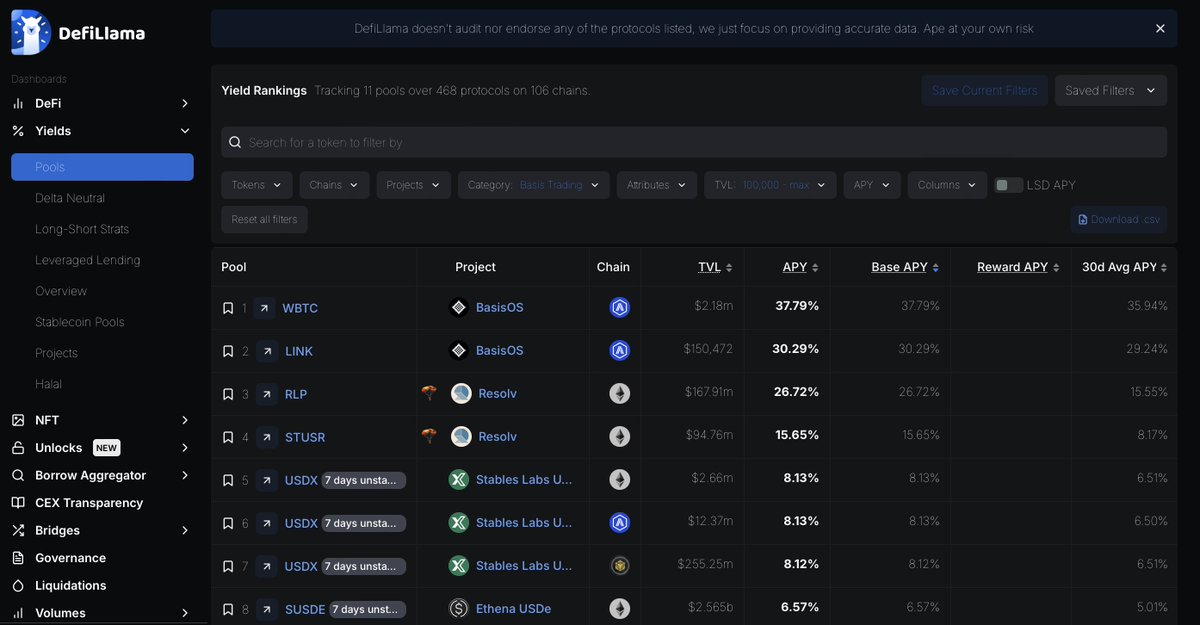Sort table by Base APY column
The image size is (1200, 625).
[905, 267]
